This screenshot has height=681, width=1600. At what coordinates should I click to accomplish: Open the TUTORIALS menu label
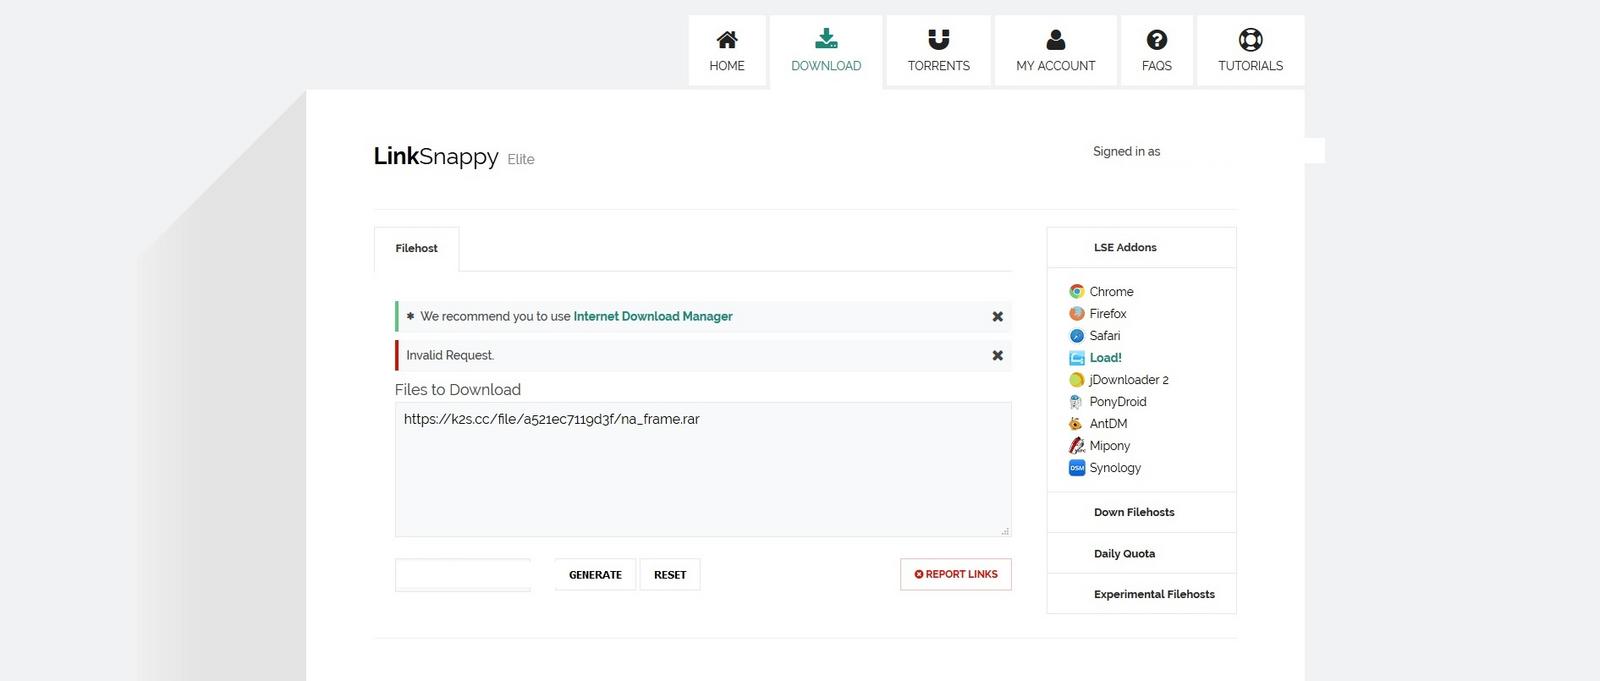tap(1250, 66)
